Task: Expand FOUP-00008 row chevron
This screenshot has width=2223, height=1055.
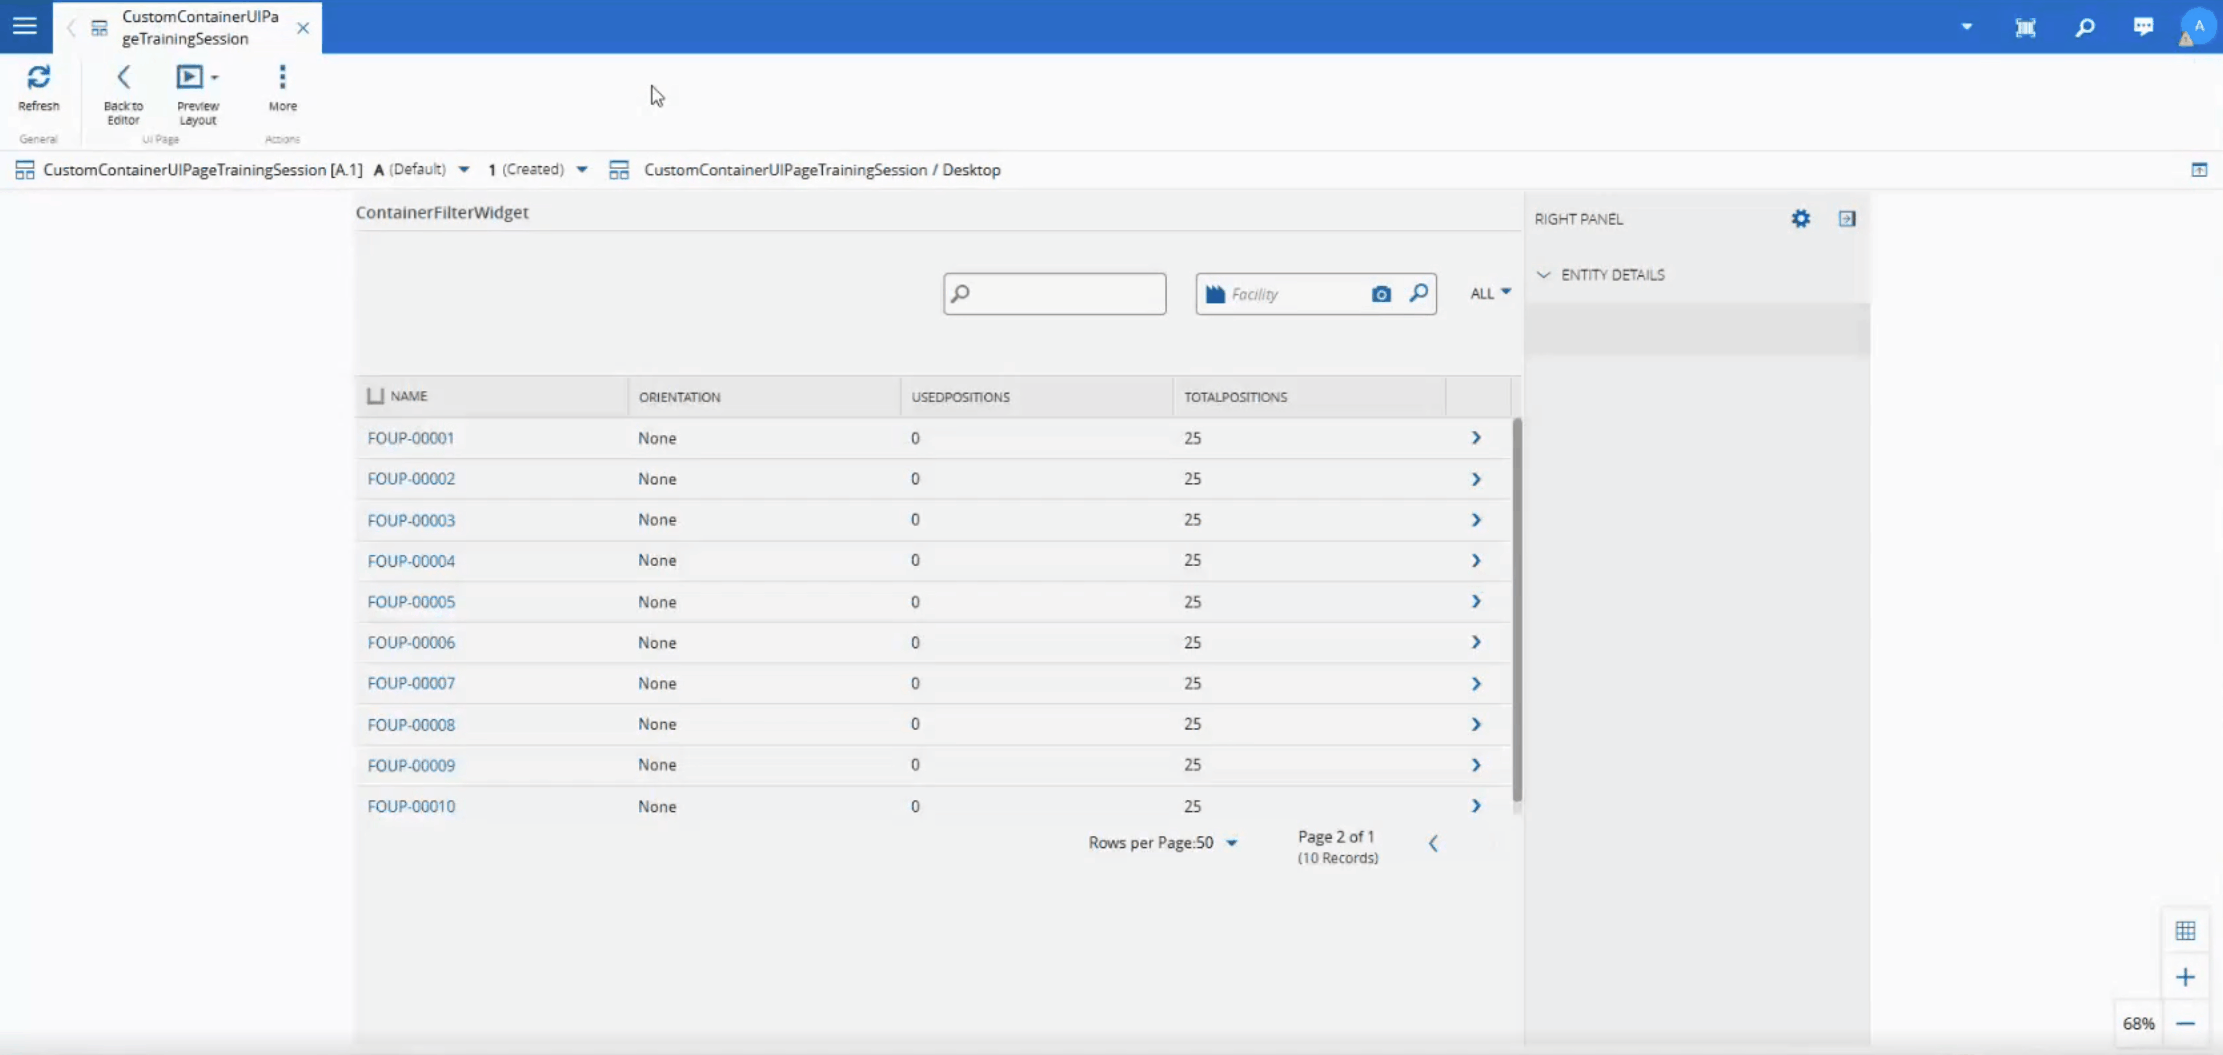Action: (1476, 724)
